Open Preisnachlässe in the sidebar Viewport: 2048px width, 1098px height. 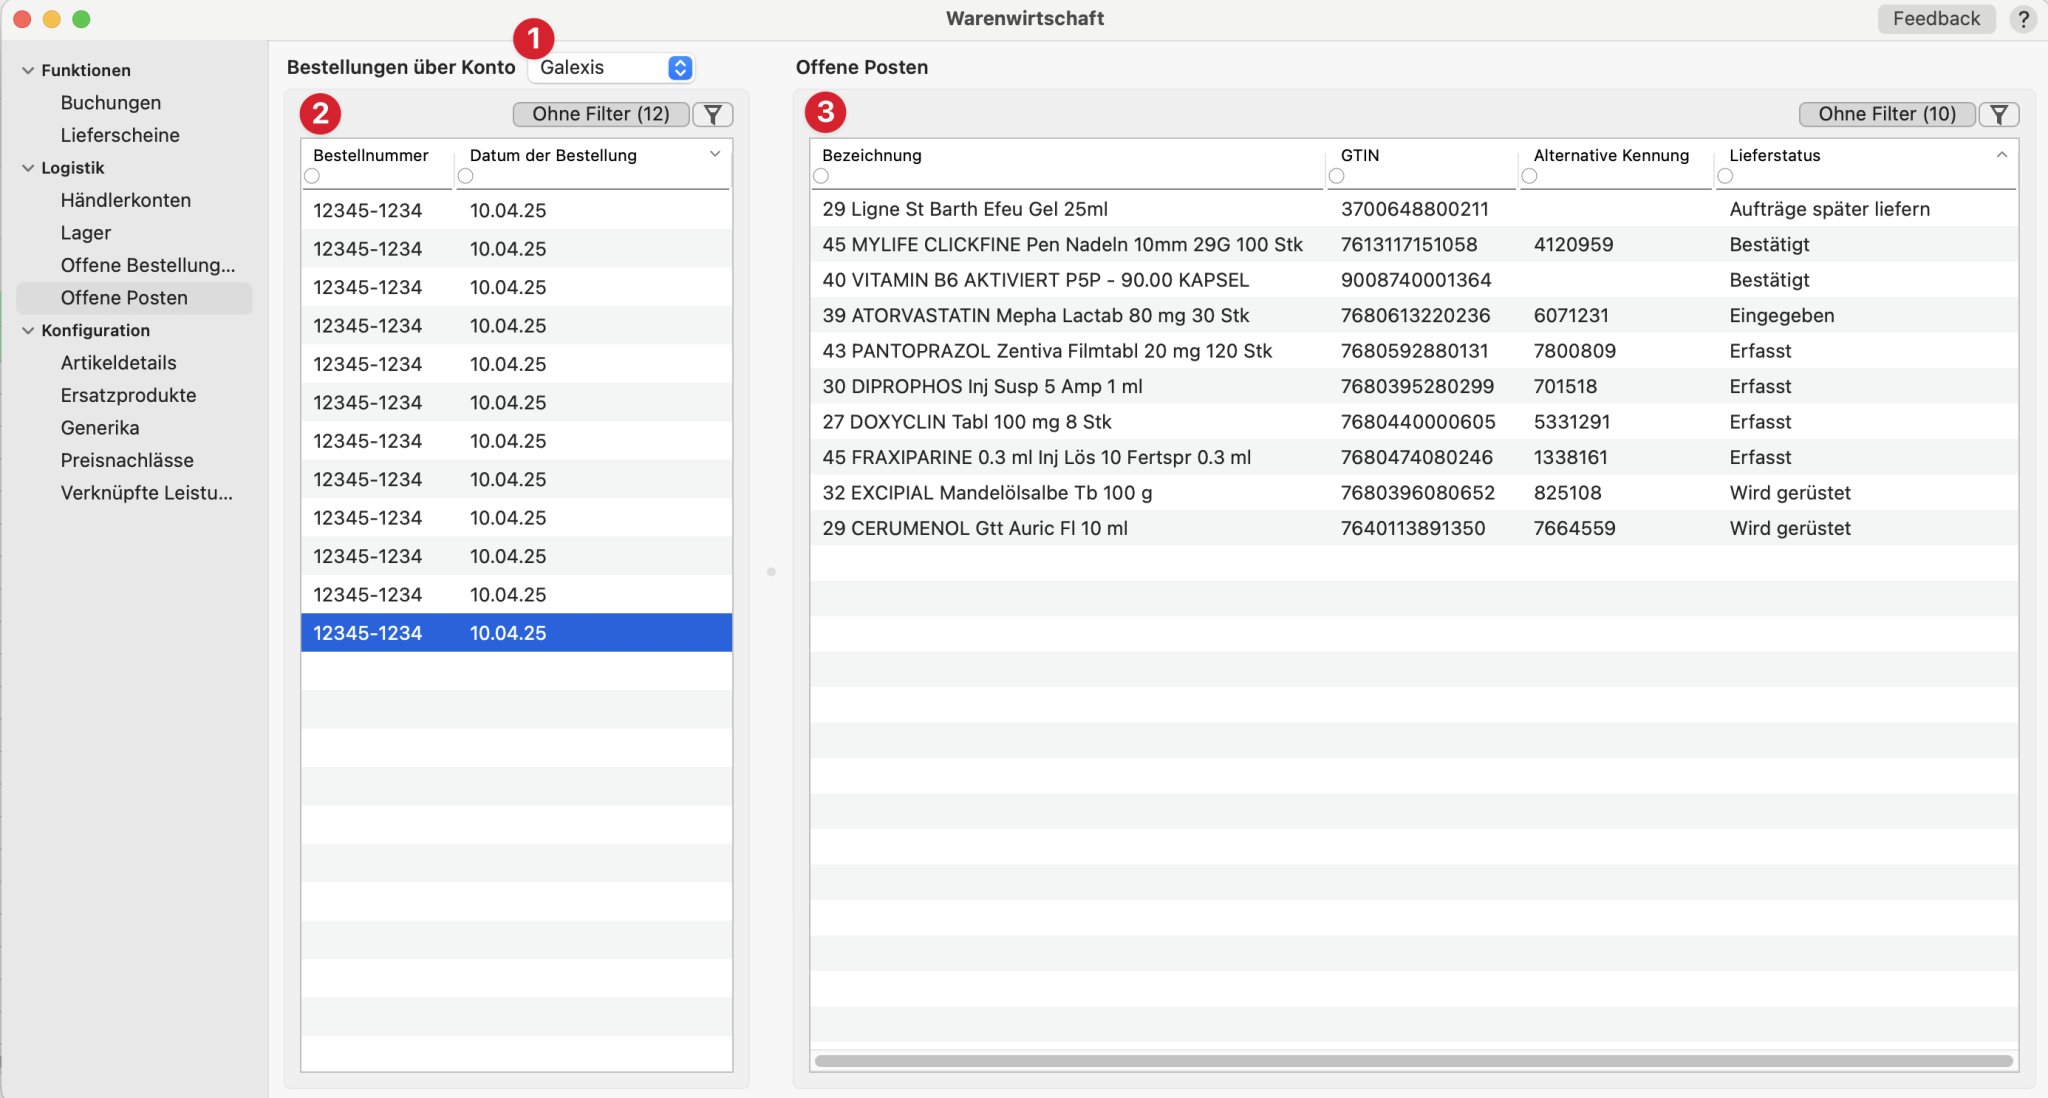127,460
